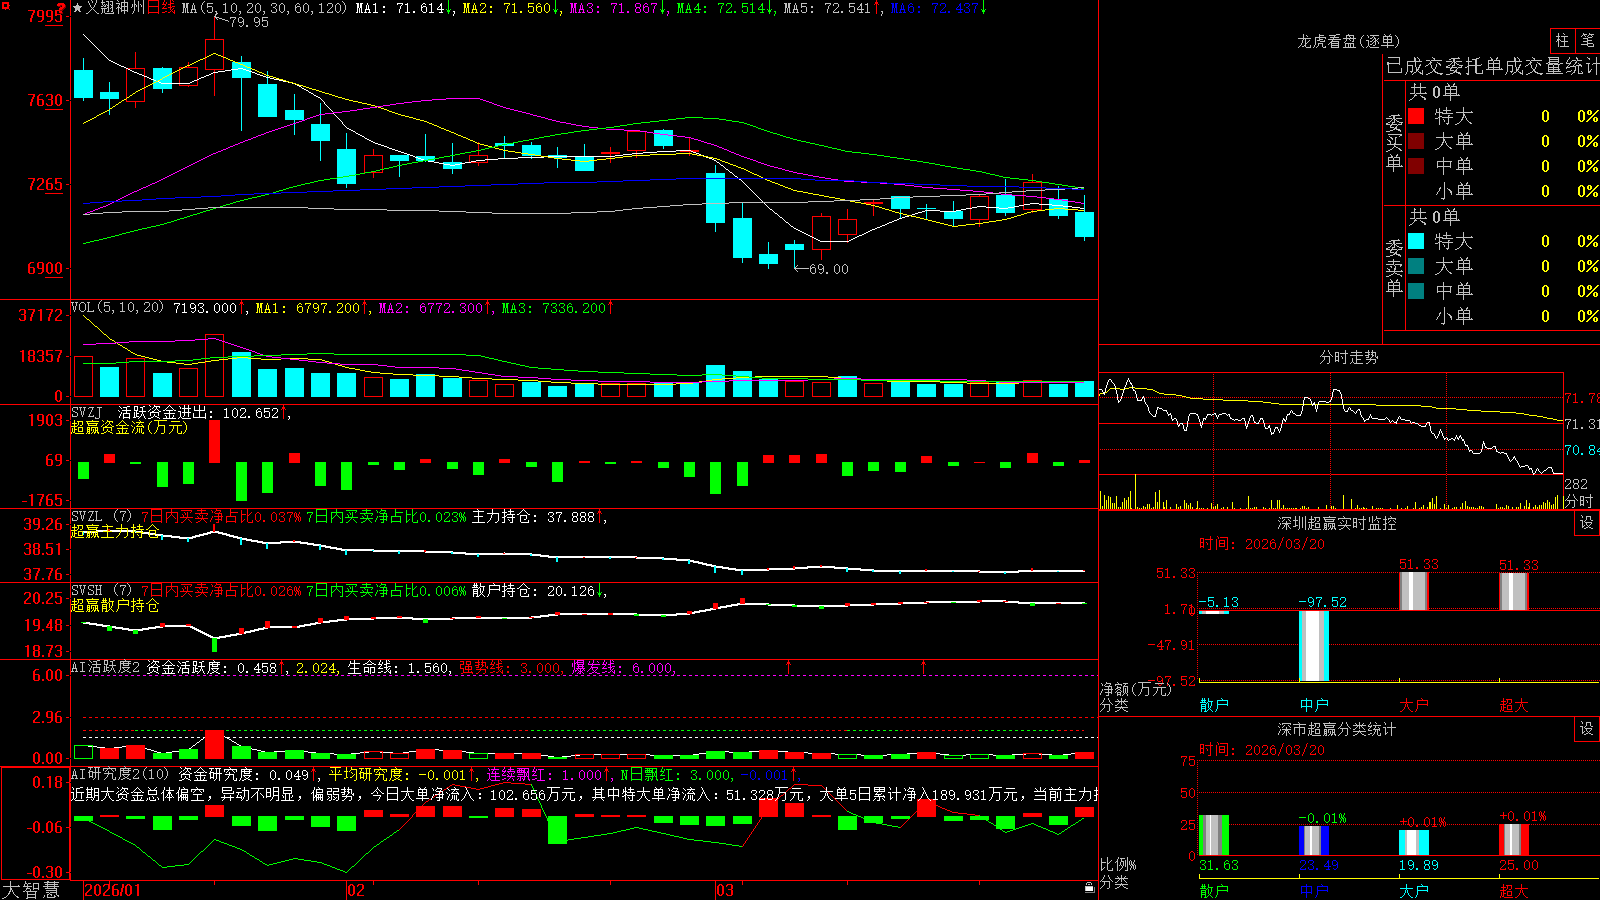Select the 日线 period label

pos(161,8)
